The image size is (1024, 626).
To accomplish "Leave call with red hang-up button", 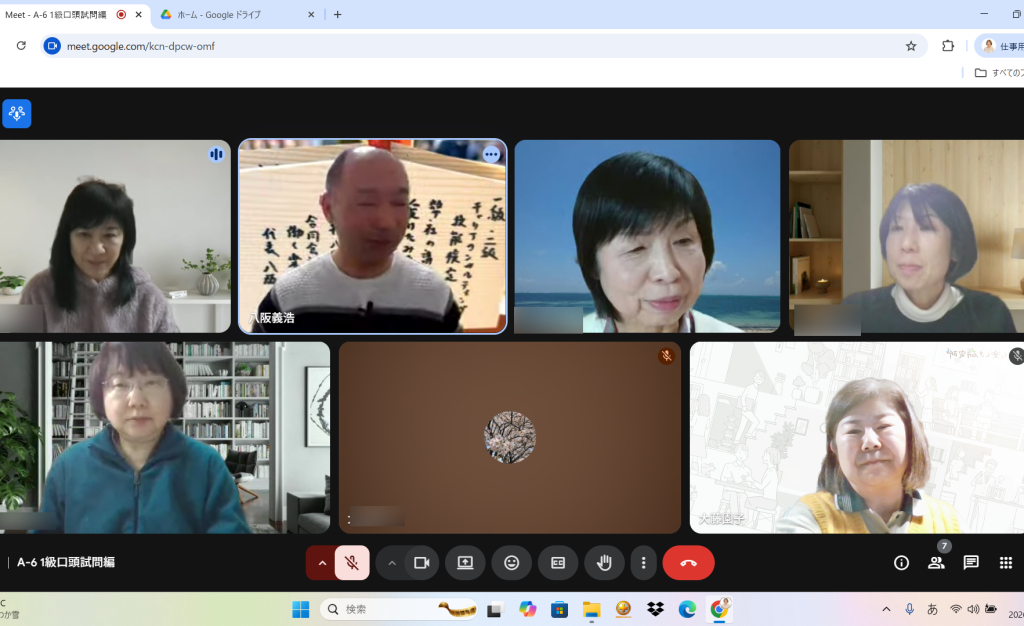I will 688,563.
